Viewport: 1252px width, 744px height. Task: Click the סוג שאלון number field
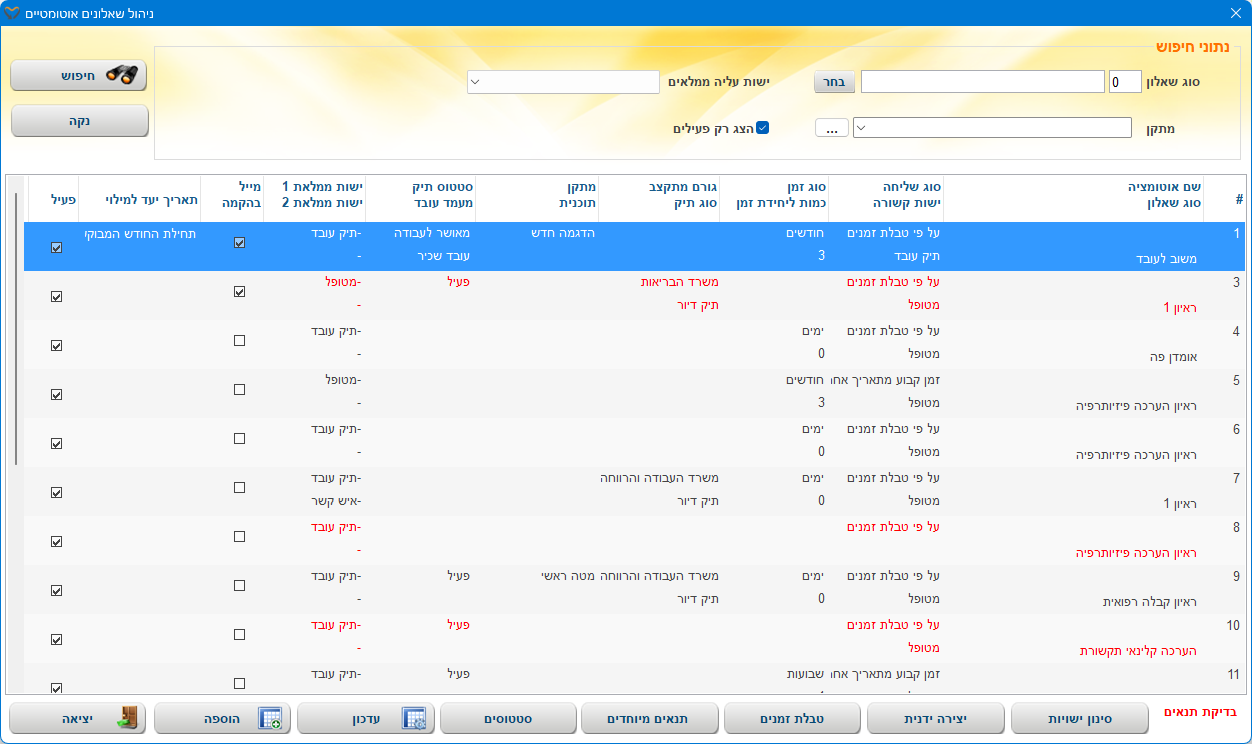(1126, 82)
